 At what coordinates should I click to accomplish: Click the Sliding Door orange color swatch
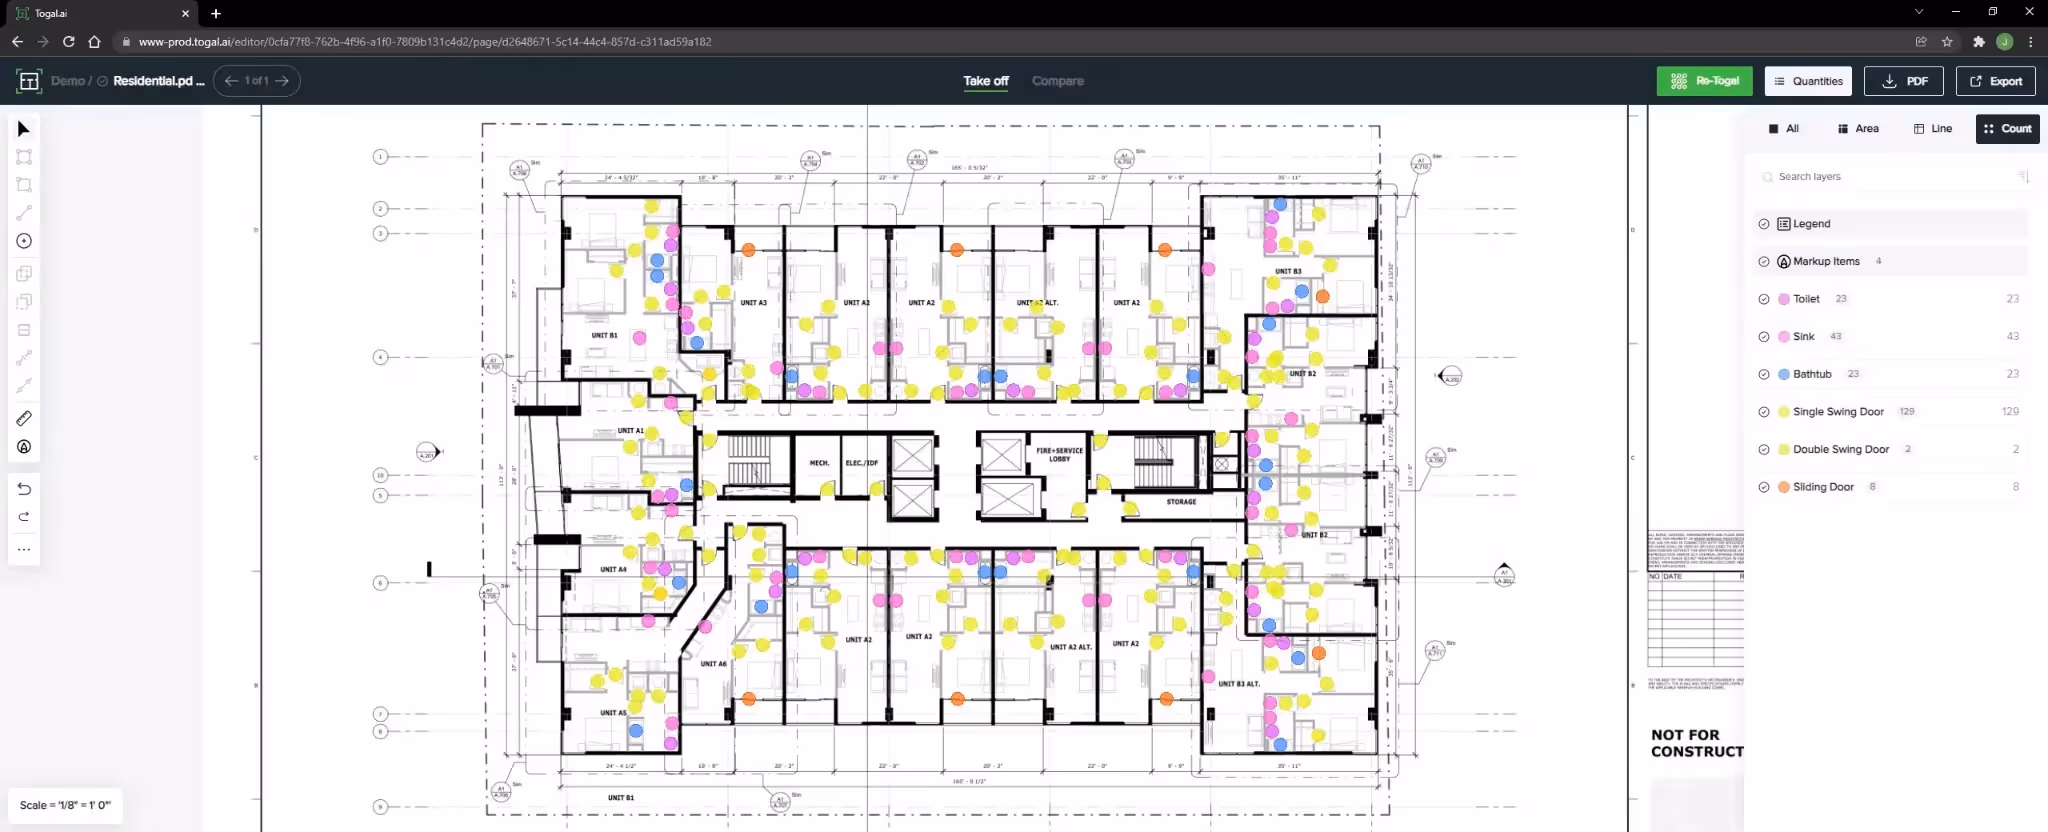click(1784, 487)
